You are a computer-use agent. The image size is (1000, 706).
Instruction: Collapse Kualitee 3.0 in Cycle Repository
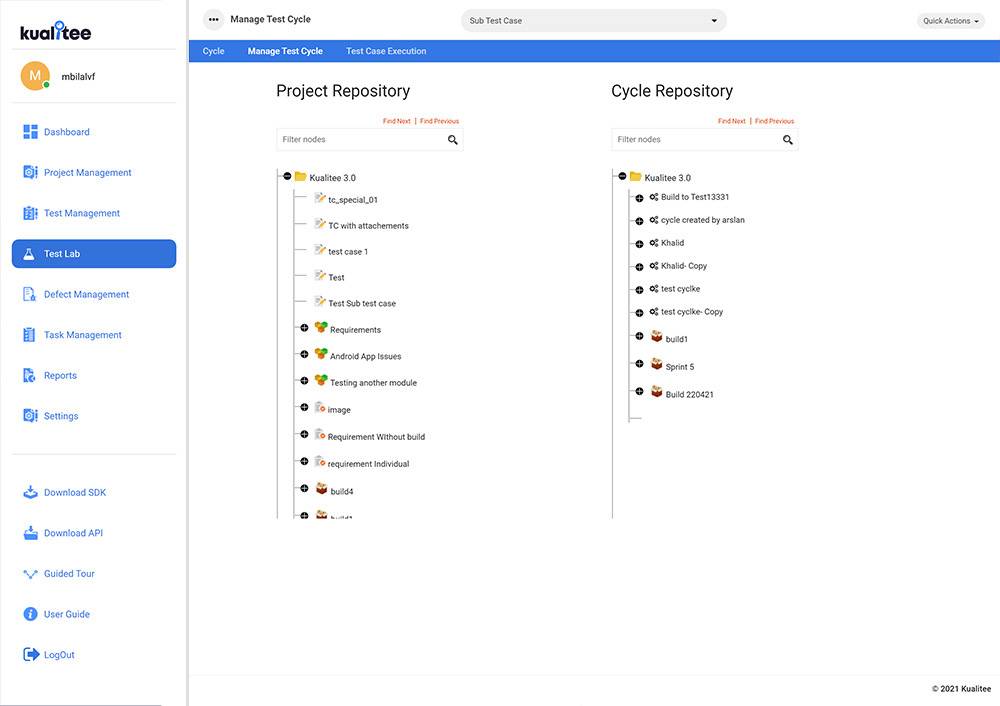pyautogui.click(x=622, y=176)
